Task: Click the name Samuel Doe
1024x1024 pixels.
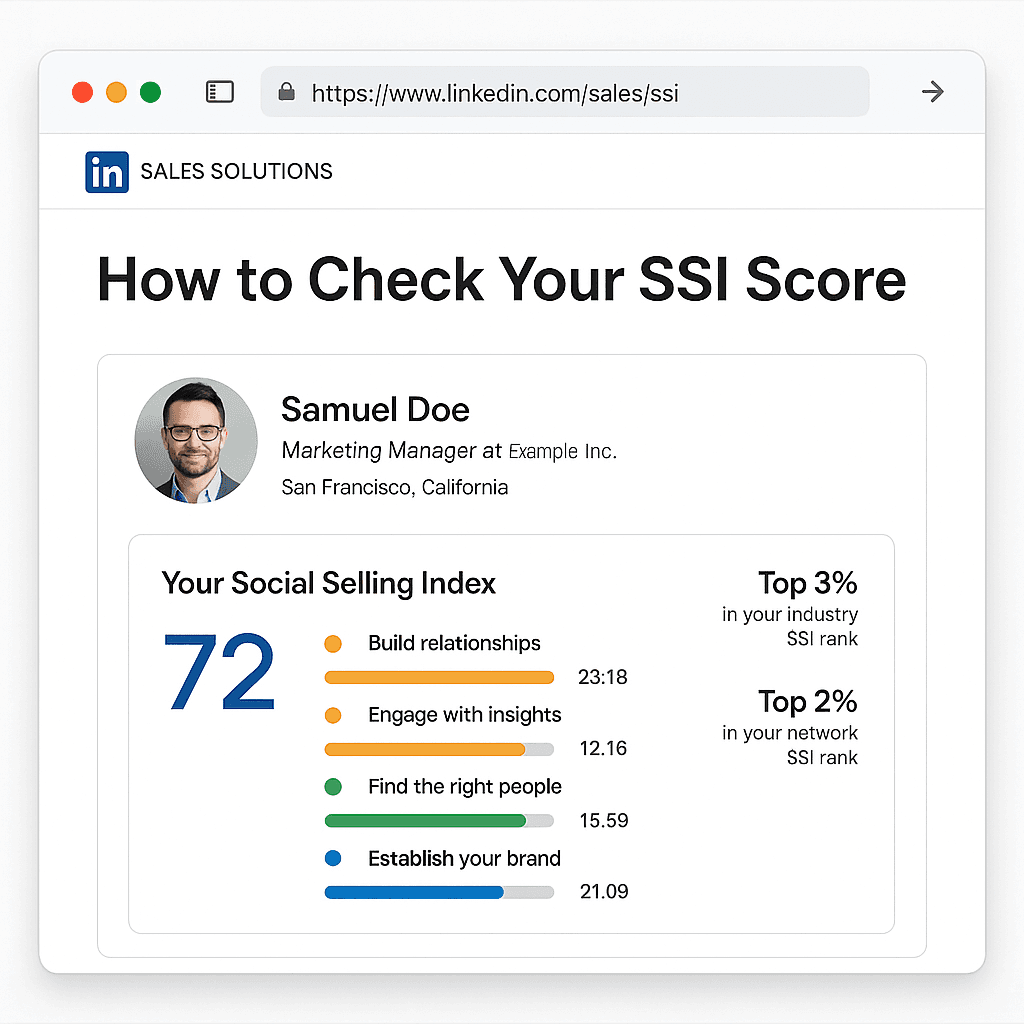Action: coord(376,410)
